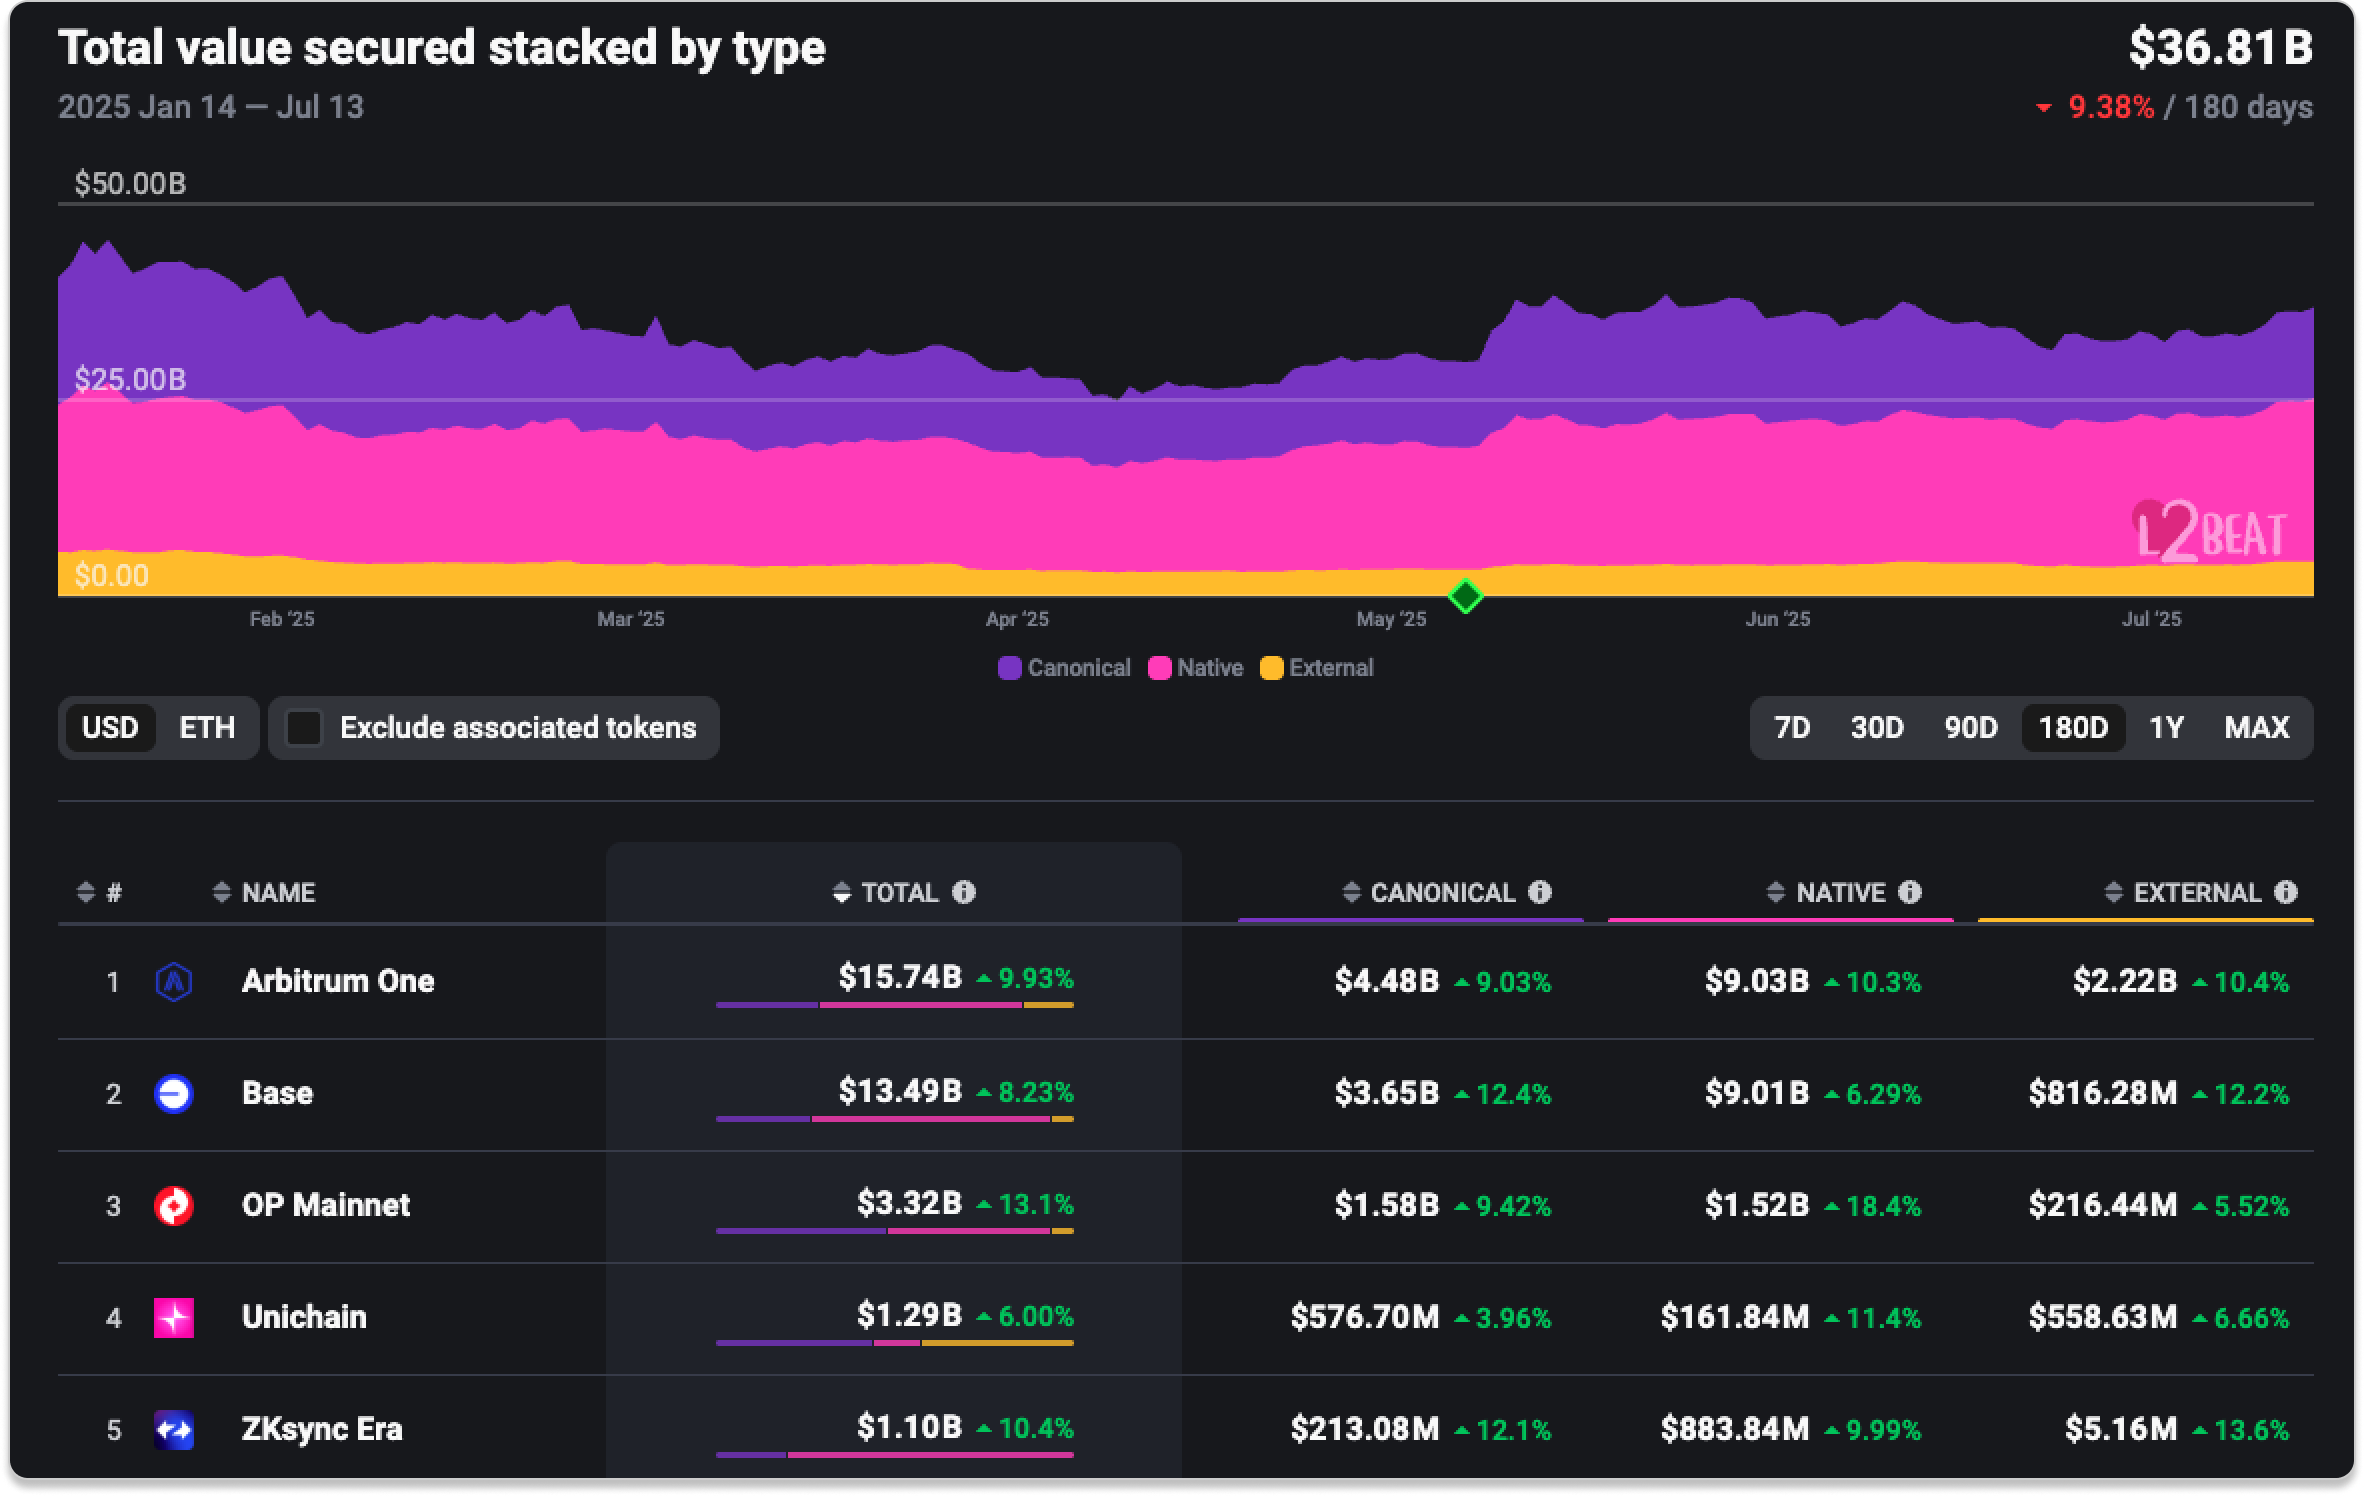Screen dimensions: 2364x1496
Task: Open the Unichain project link
Action: tap(304, 1318)
